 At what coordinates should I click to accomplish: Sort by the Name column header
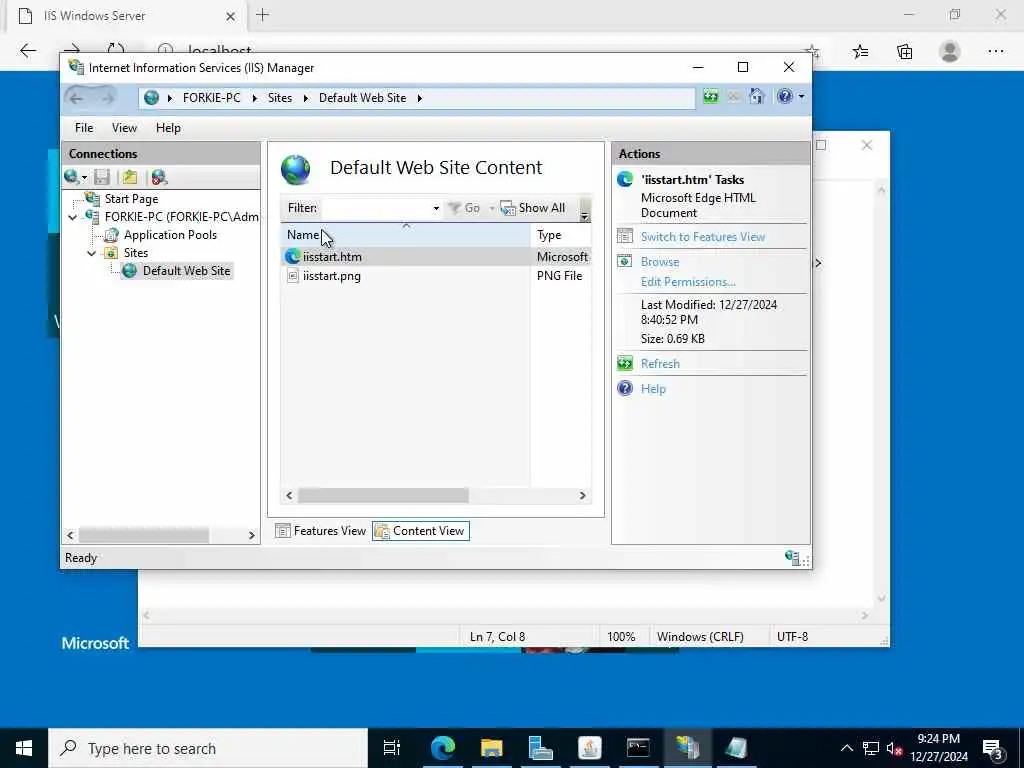405,235
